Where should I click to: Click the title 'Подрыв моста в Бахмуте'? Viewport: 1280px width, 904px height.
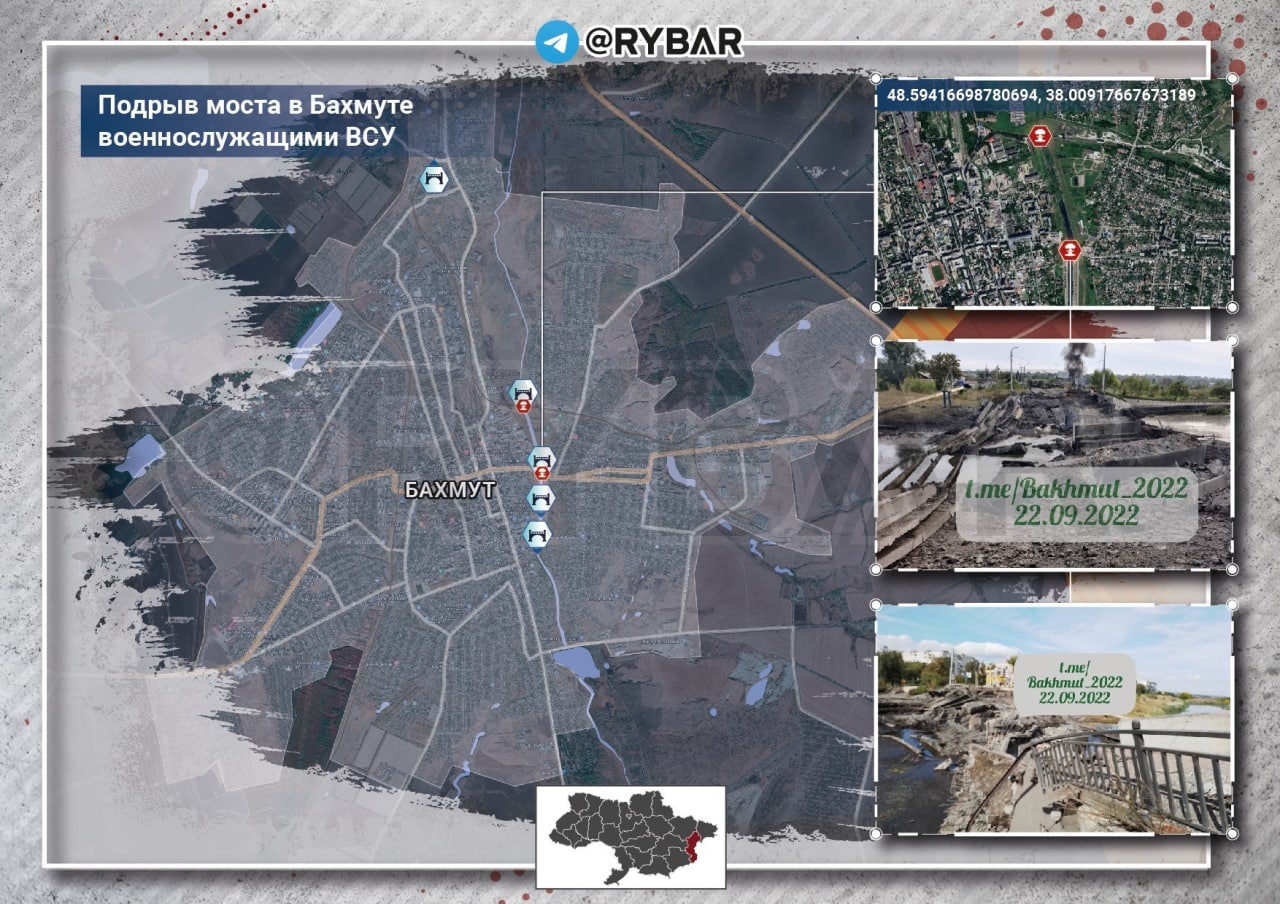[x=256, y=107]
